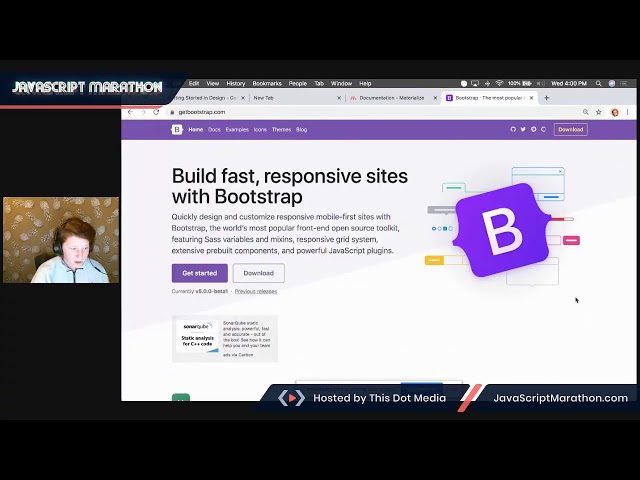Close the Bootstrap tab

point(531,98)
